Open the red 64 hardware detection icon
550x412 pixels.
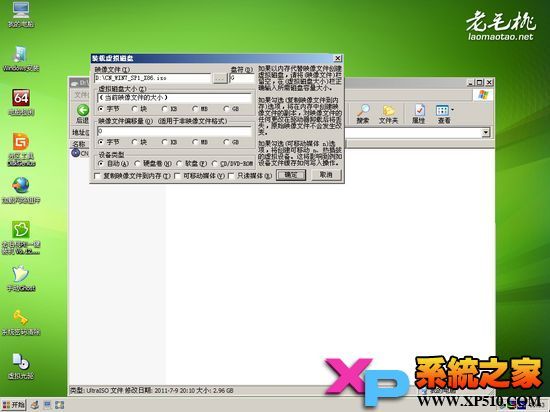21,98
